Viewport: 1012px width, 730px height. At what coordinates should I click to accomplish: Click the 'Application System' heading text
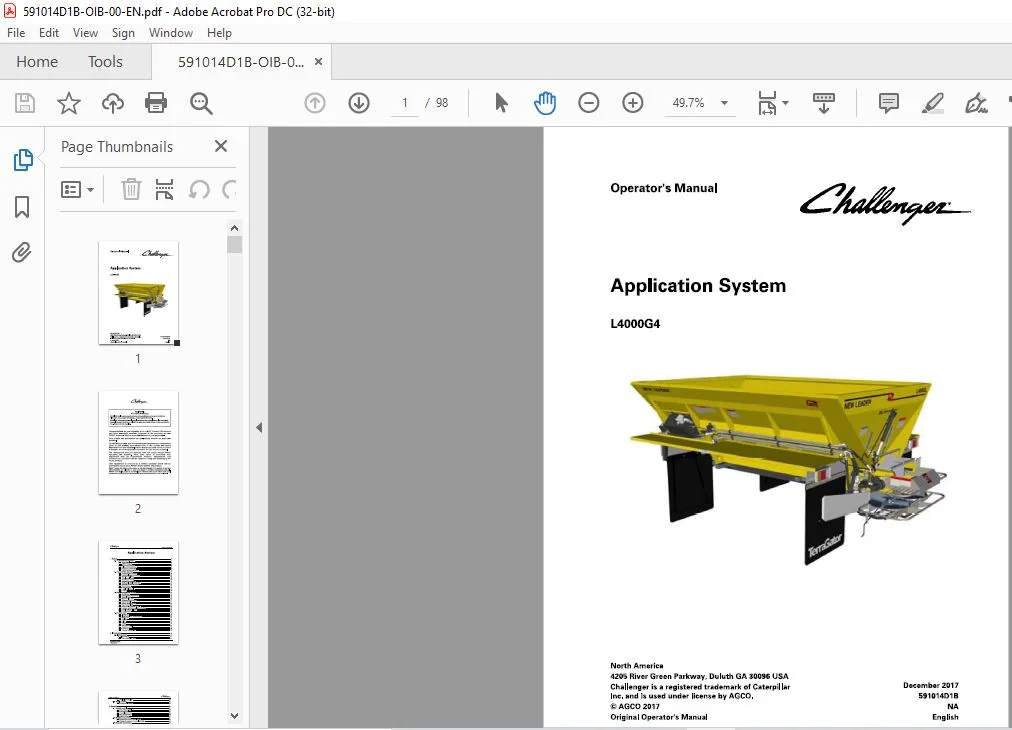[x=698, y=285]
